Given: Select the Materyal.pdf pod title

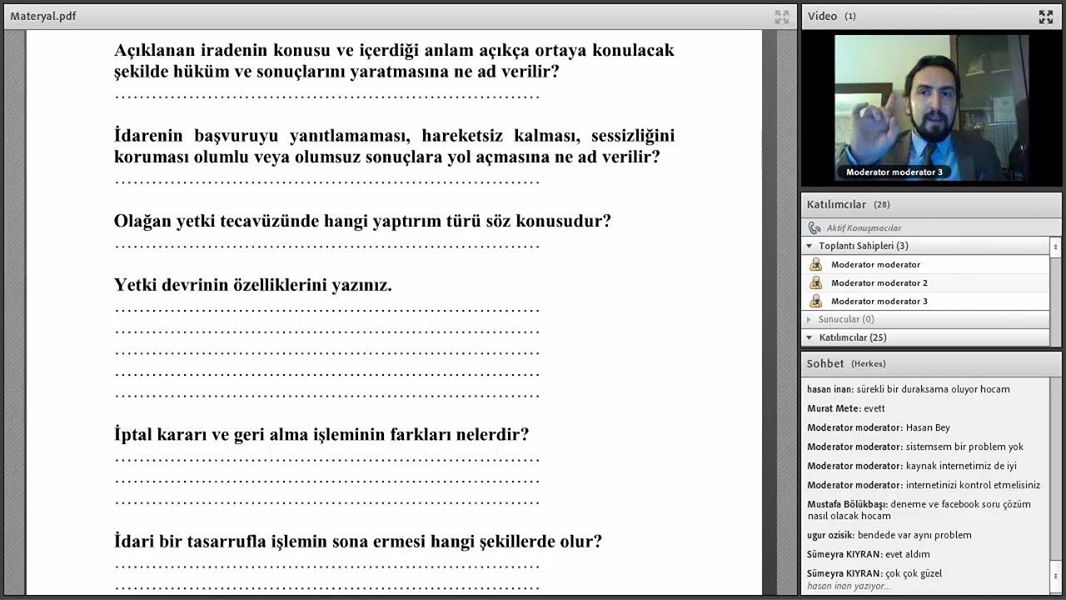Looking at the screenshot, I should pos(43,16).
